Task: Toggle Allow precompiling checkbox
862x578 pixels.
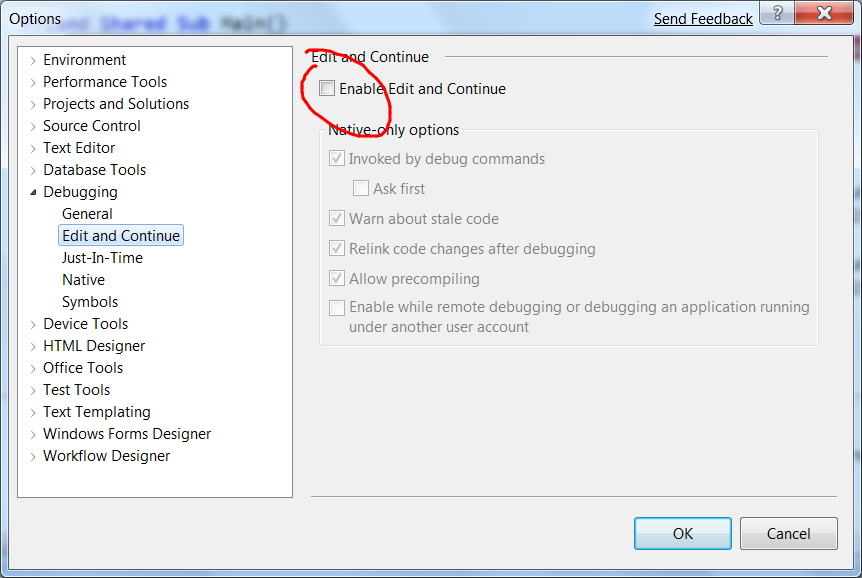Action: point(337,279)
